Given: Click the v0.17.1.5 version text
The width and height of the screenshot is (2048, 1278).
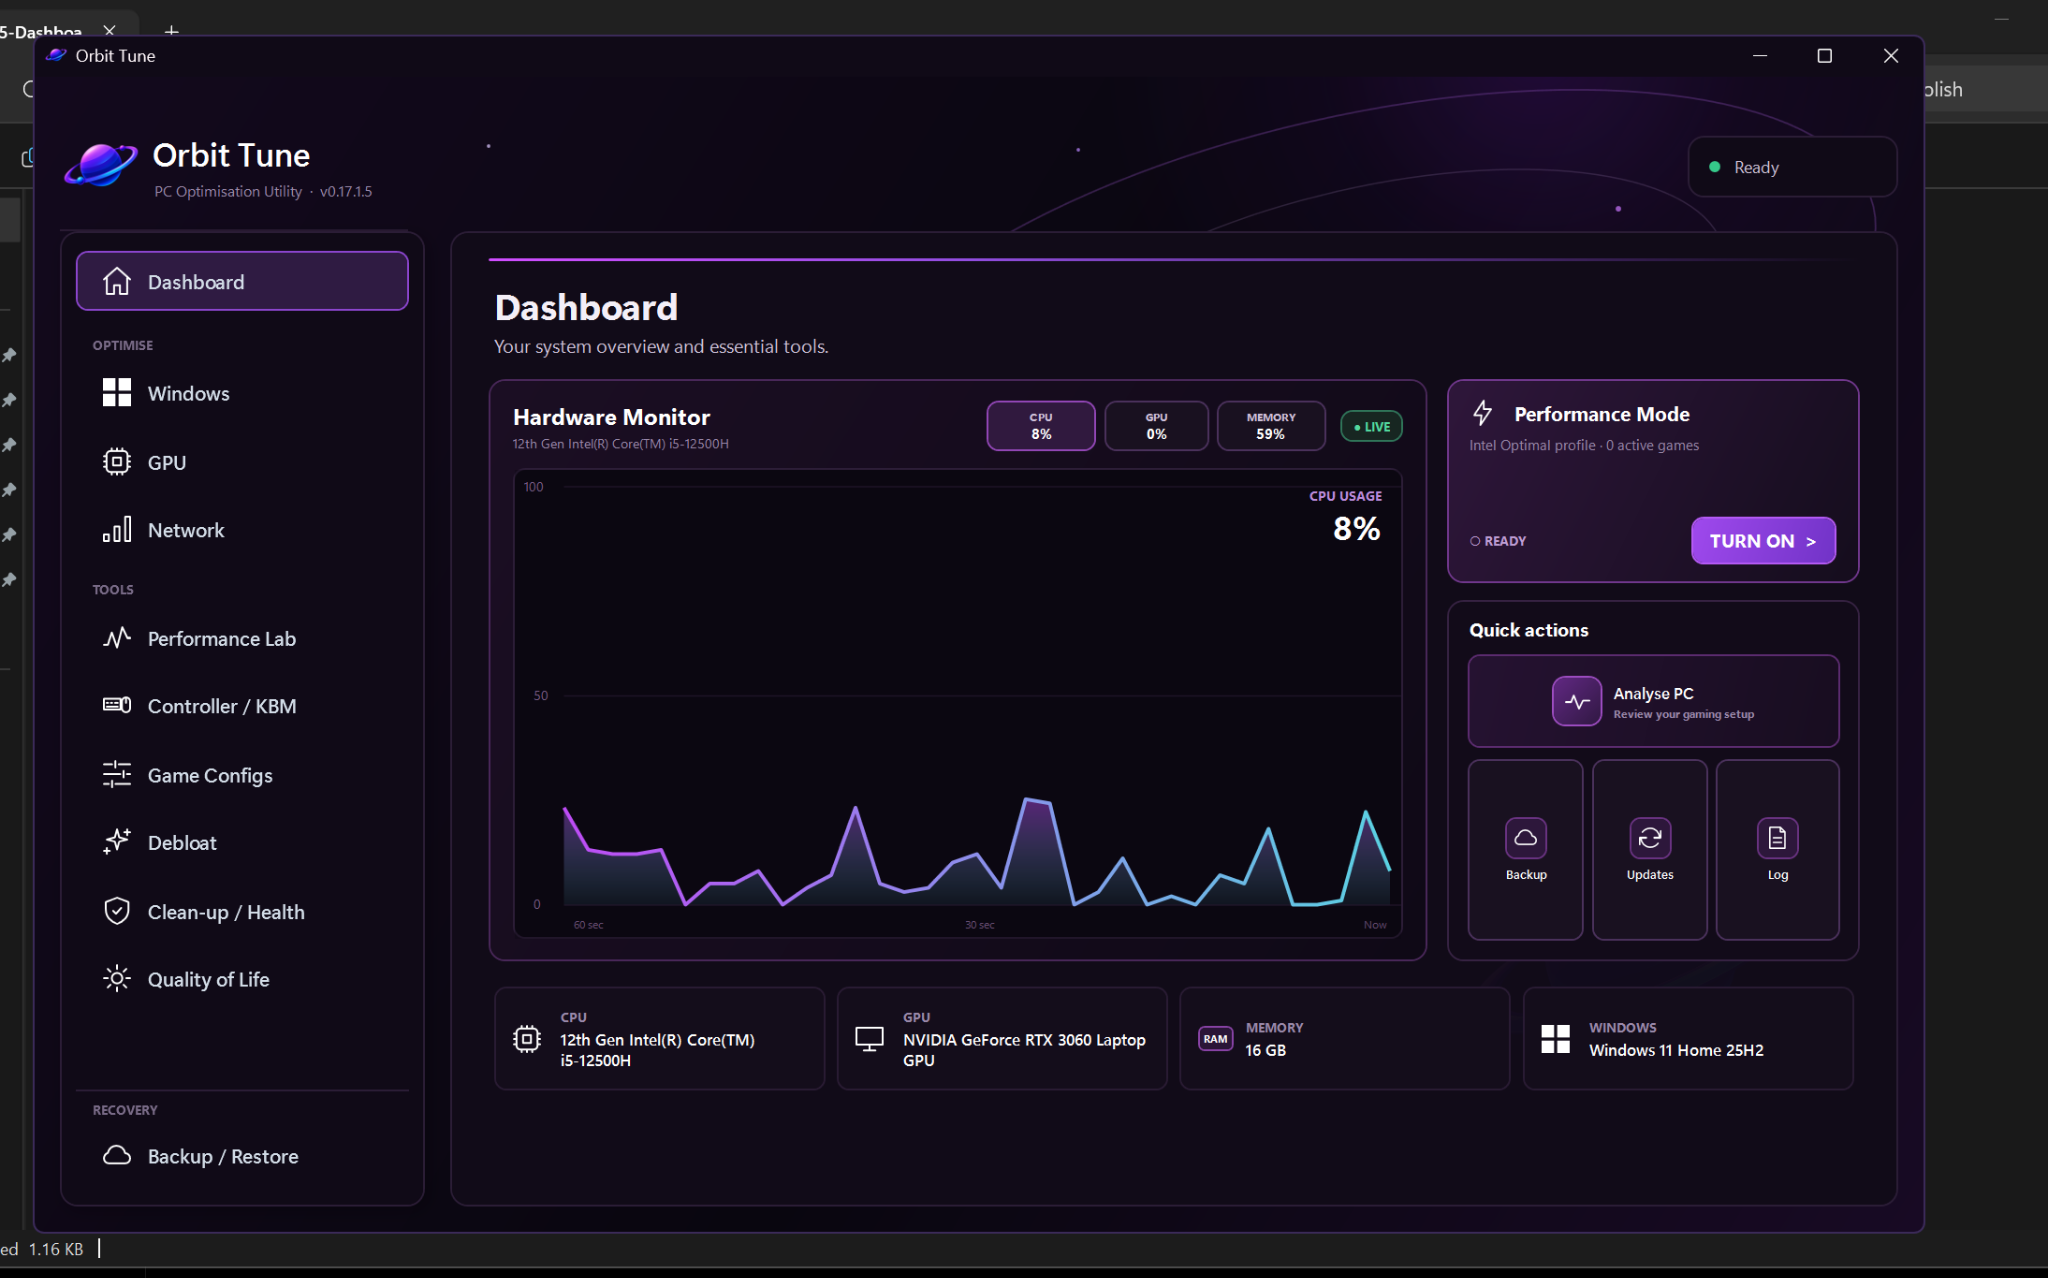Looking at the screenshot, I should point(346,191).
